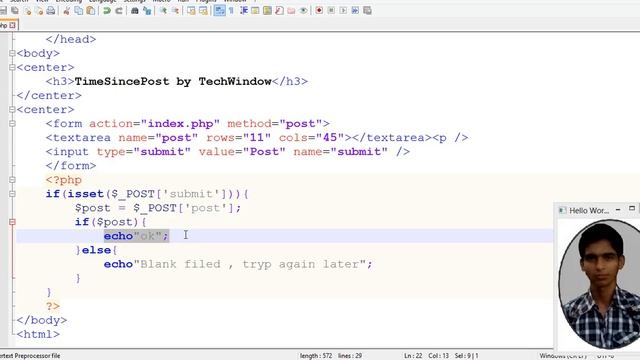Click the Close document toolbar icon
The image size is (640, 360).
(x=27, y=11)
